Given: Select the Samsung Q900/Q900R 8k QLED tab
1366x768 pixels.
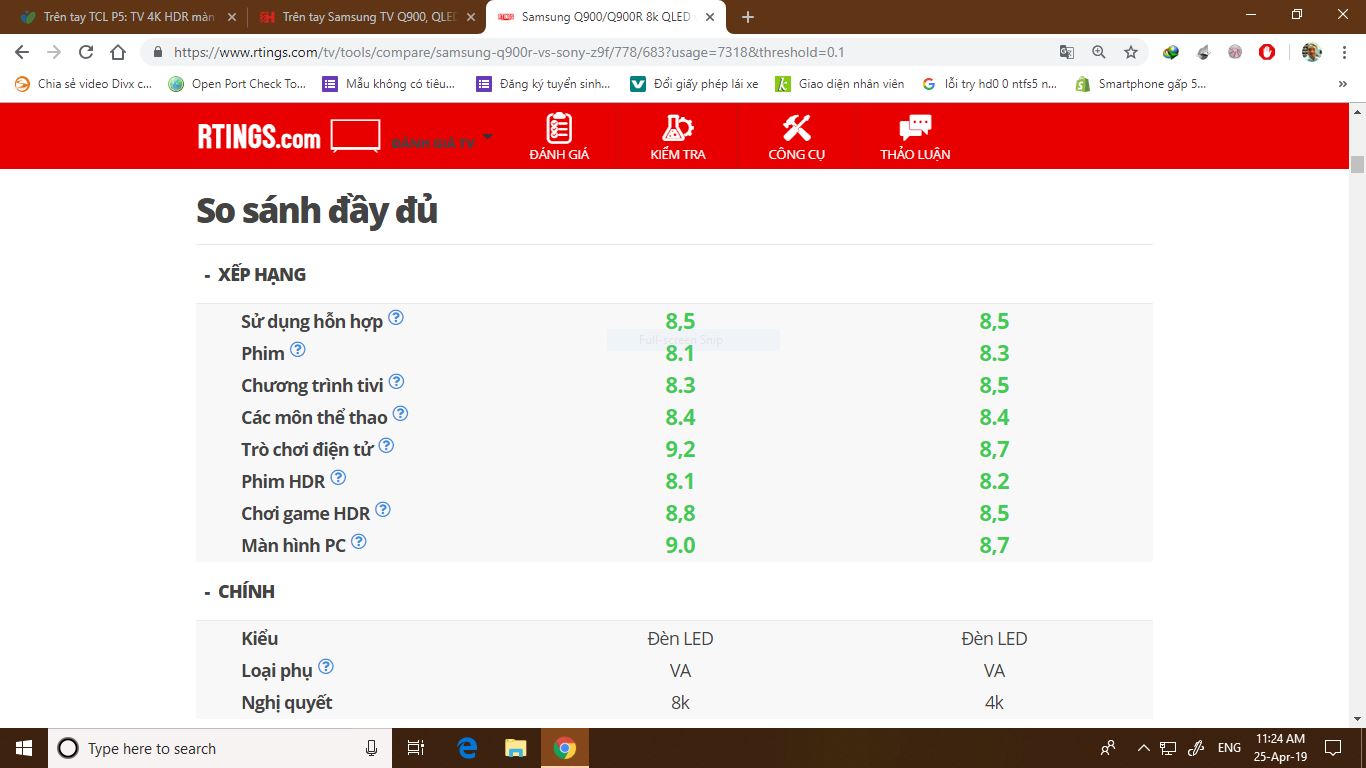Looking at the screenshot, I should (x=606, y=17).
